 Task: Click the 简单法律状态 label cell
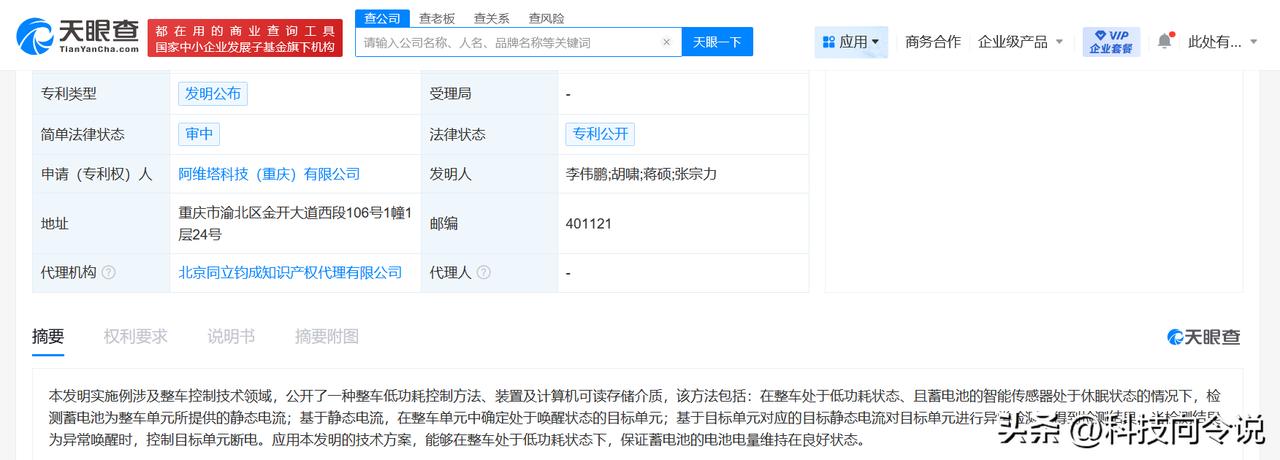100,134
